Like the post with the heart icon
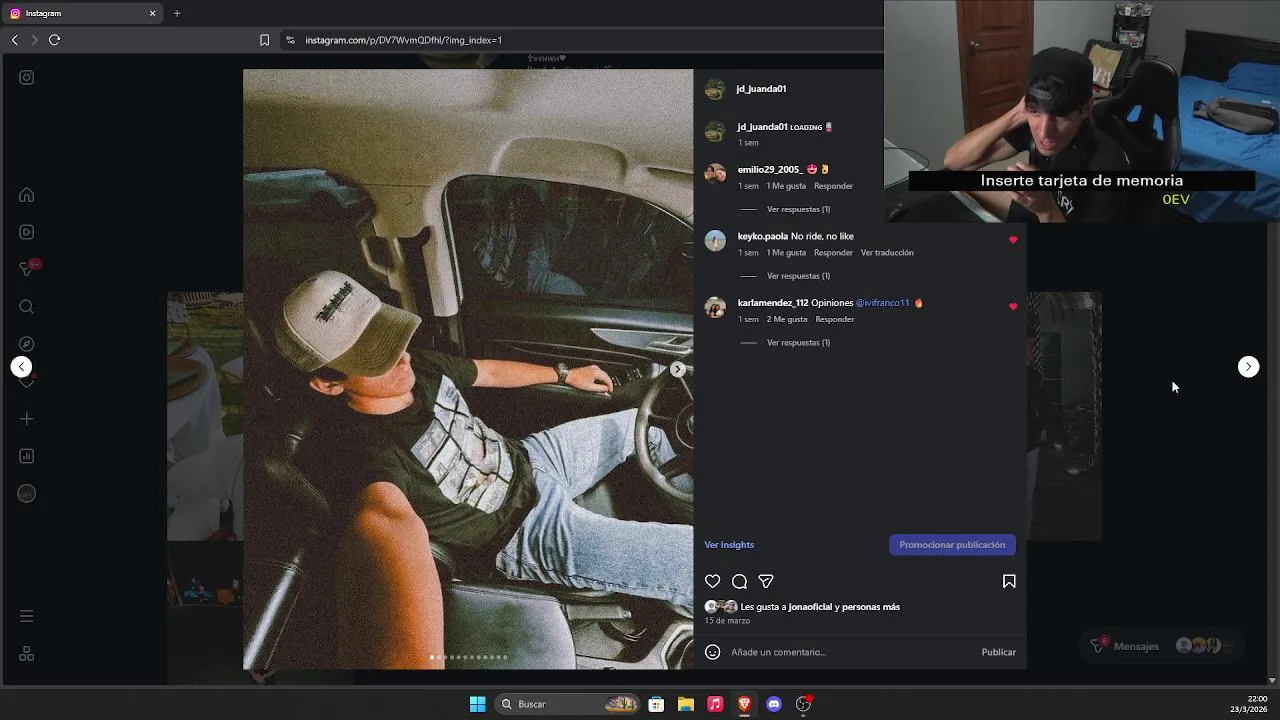 click(x=712, y=581)
